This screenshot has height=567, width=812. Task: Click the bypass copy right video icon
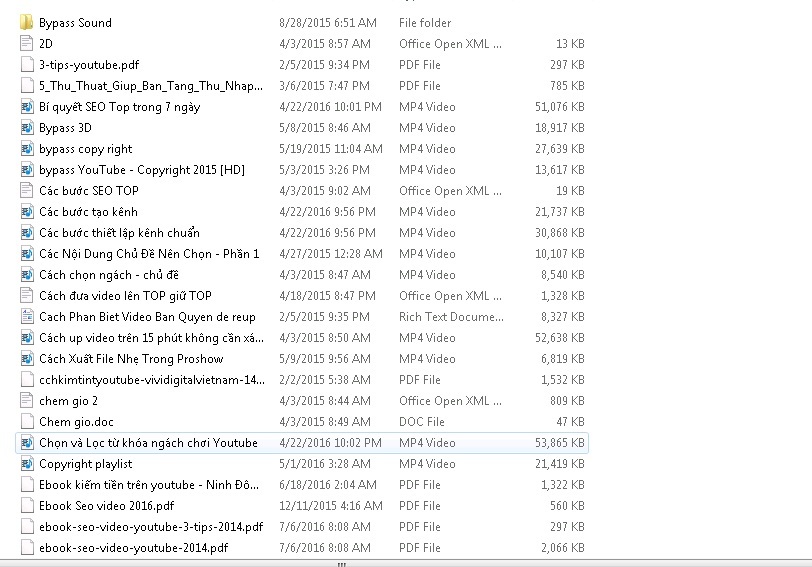pyautogui.click(x=26, y=149)
